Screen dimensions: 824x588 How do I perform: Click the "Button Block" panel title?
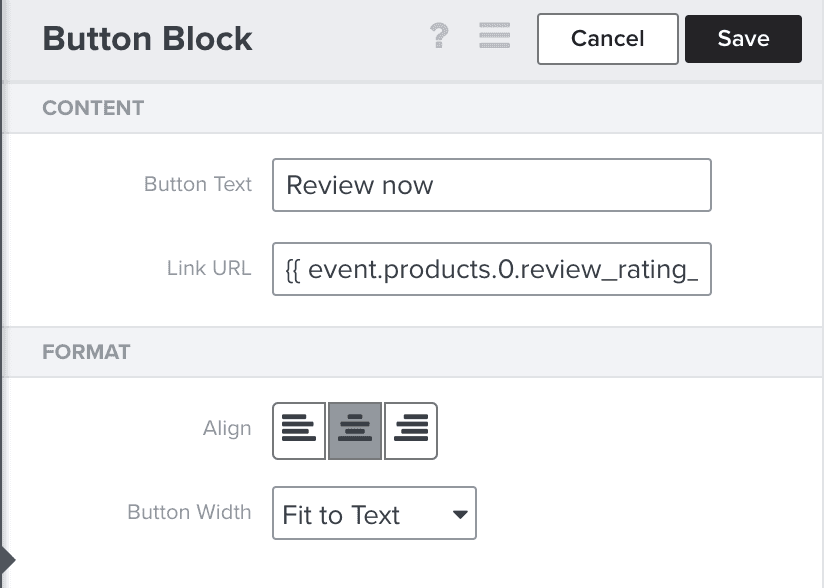coord(147,39)
